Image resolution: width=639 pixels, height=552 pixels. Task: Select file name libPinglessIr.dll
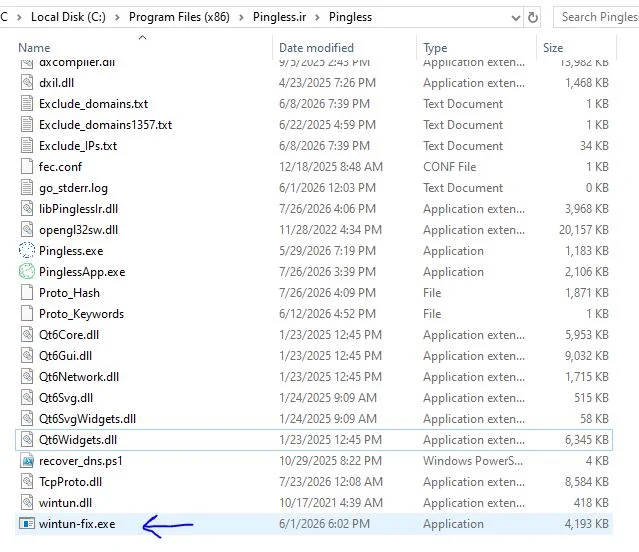tap(78, 209)
